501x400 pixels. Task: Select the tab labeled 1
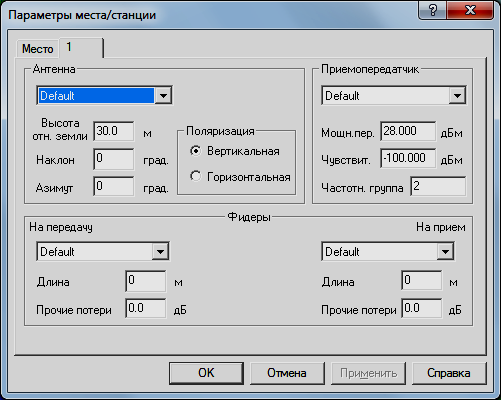pos(81,48)
